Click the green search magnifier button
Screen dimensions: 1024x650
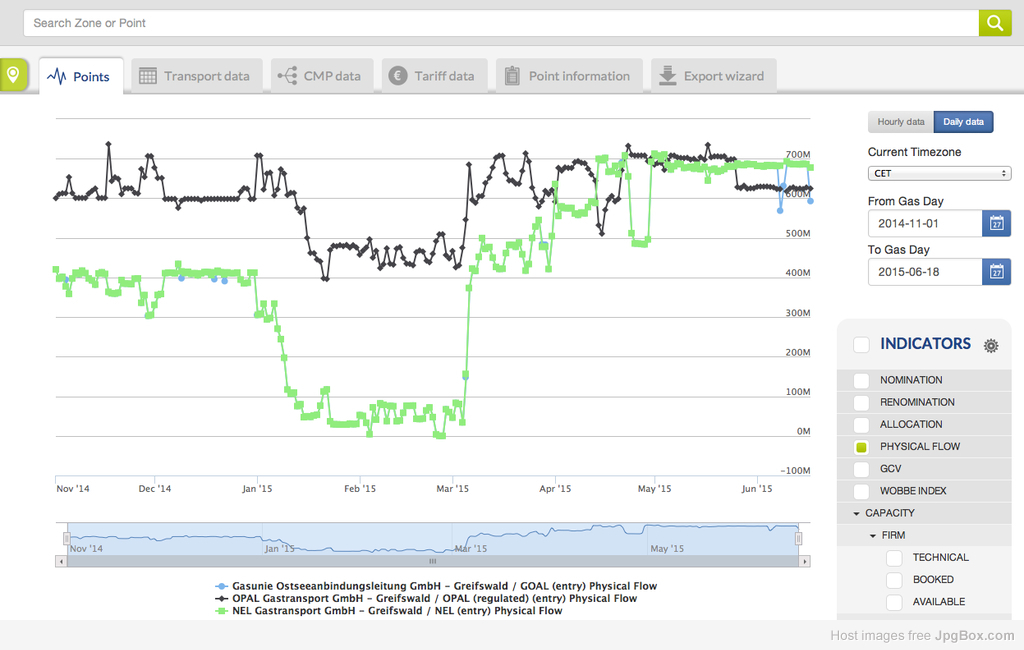click(x=994, y=23)
